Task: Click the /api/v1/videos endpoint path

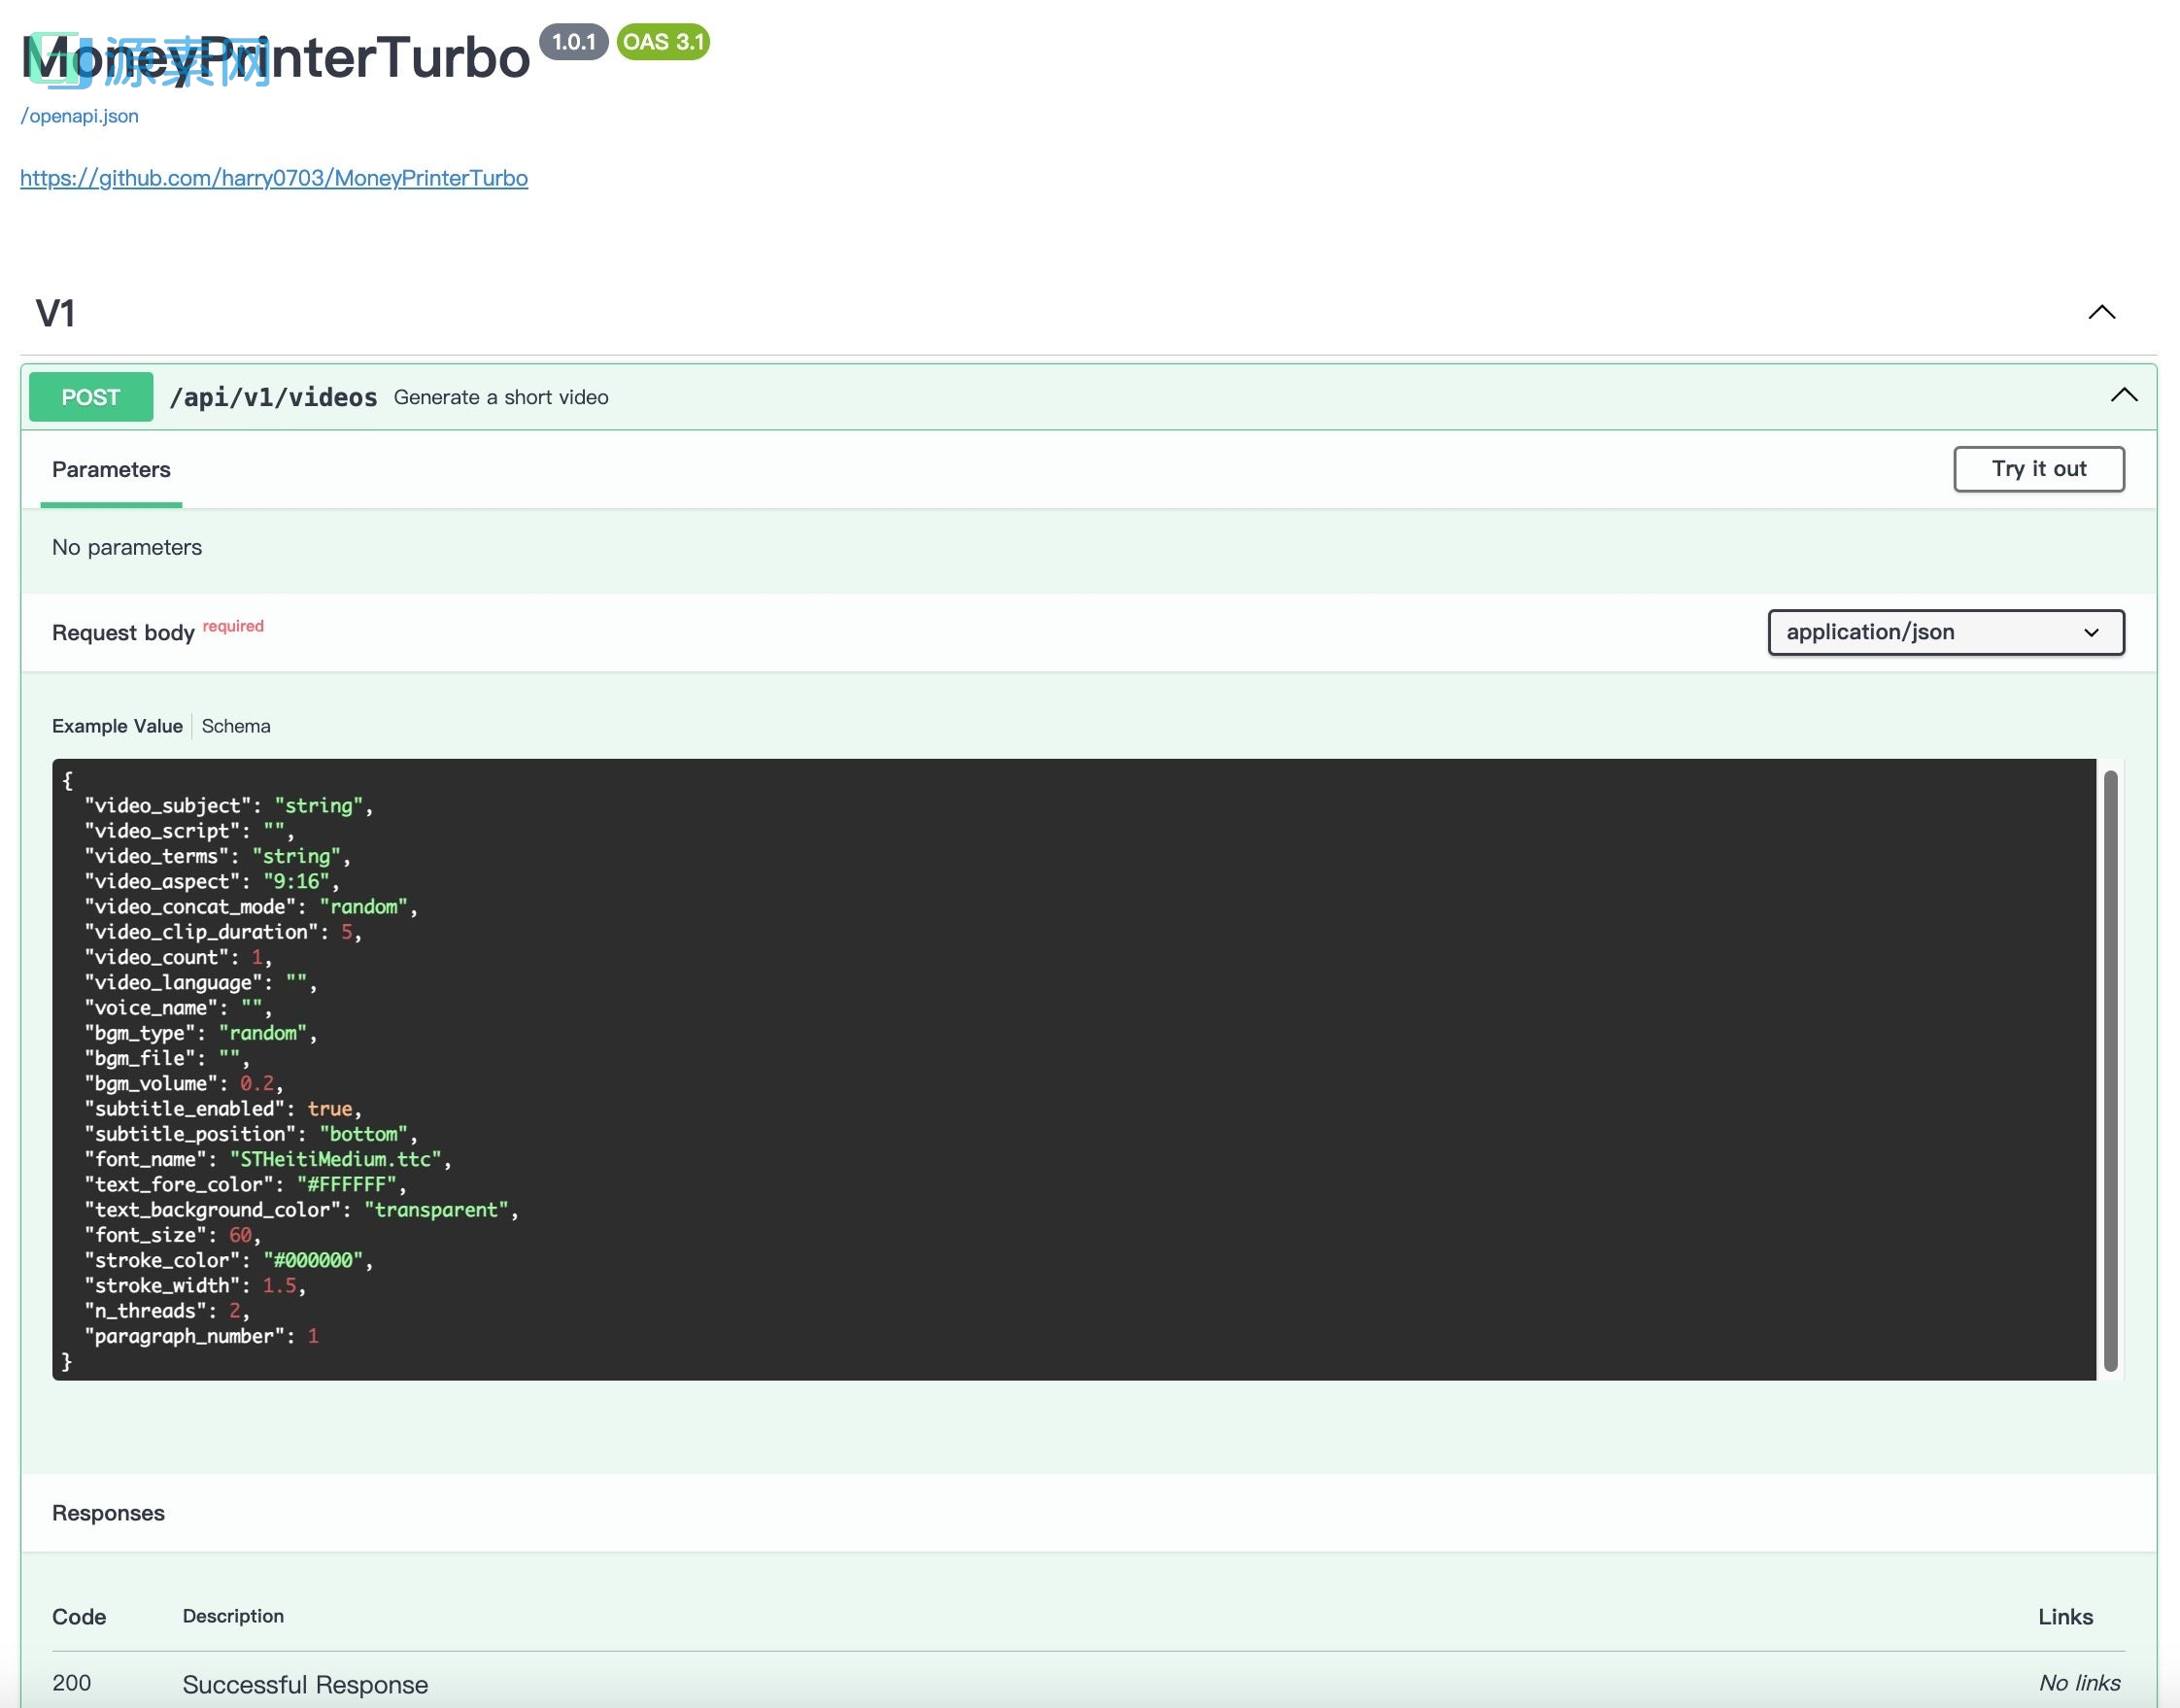Action: [x=273, y=397]
